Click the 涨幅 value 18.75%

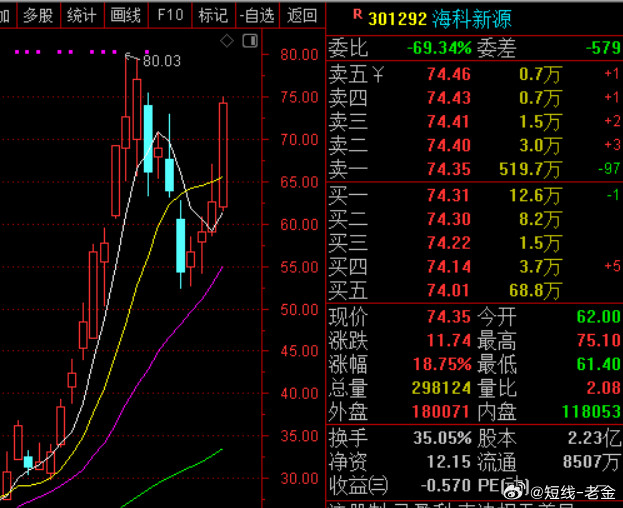pos(442,365)
